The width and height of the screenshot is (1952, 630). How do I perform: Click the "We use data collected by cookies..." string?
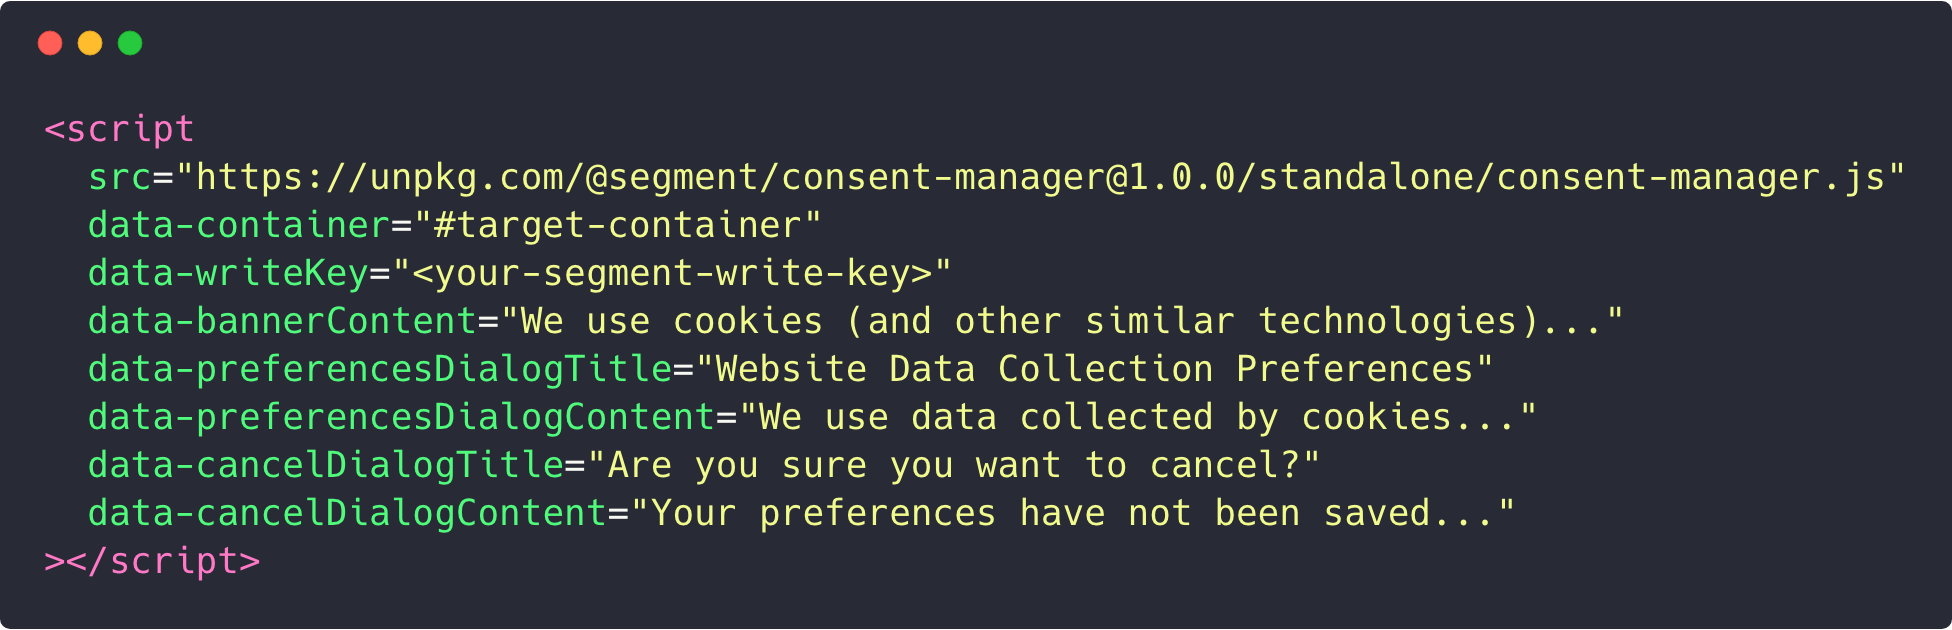coord(1138,417)
